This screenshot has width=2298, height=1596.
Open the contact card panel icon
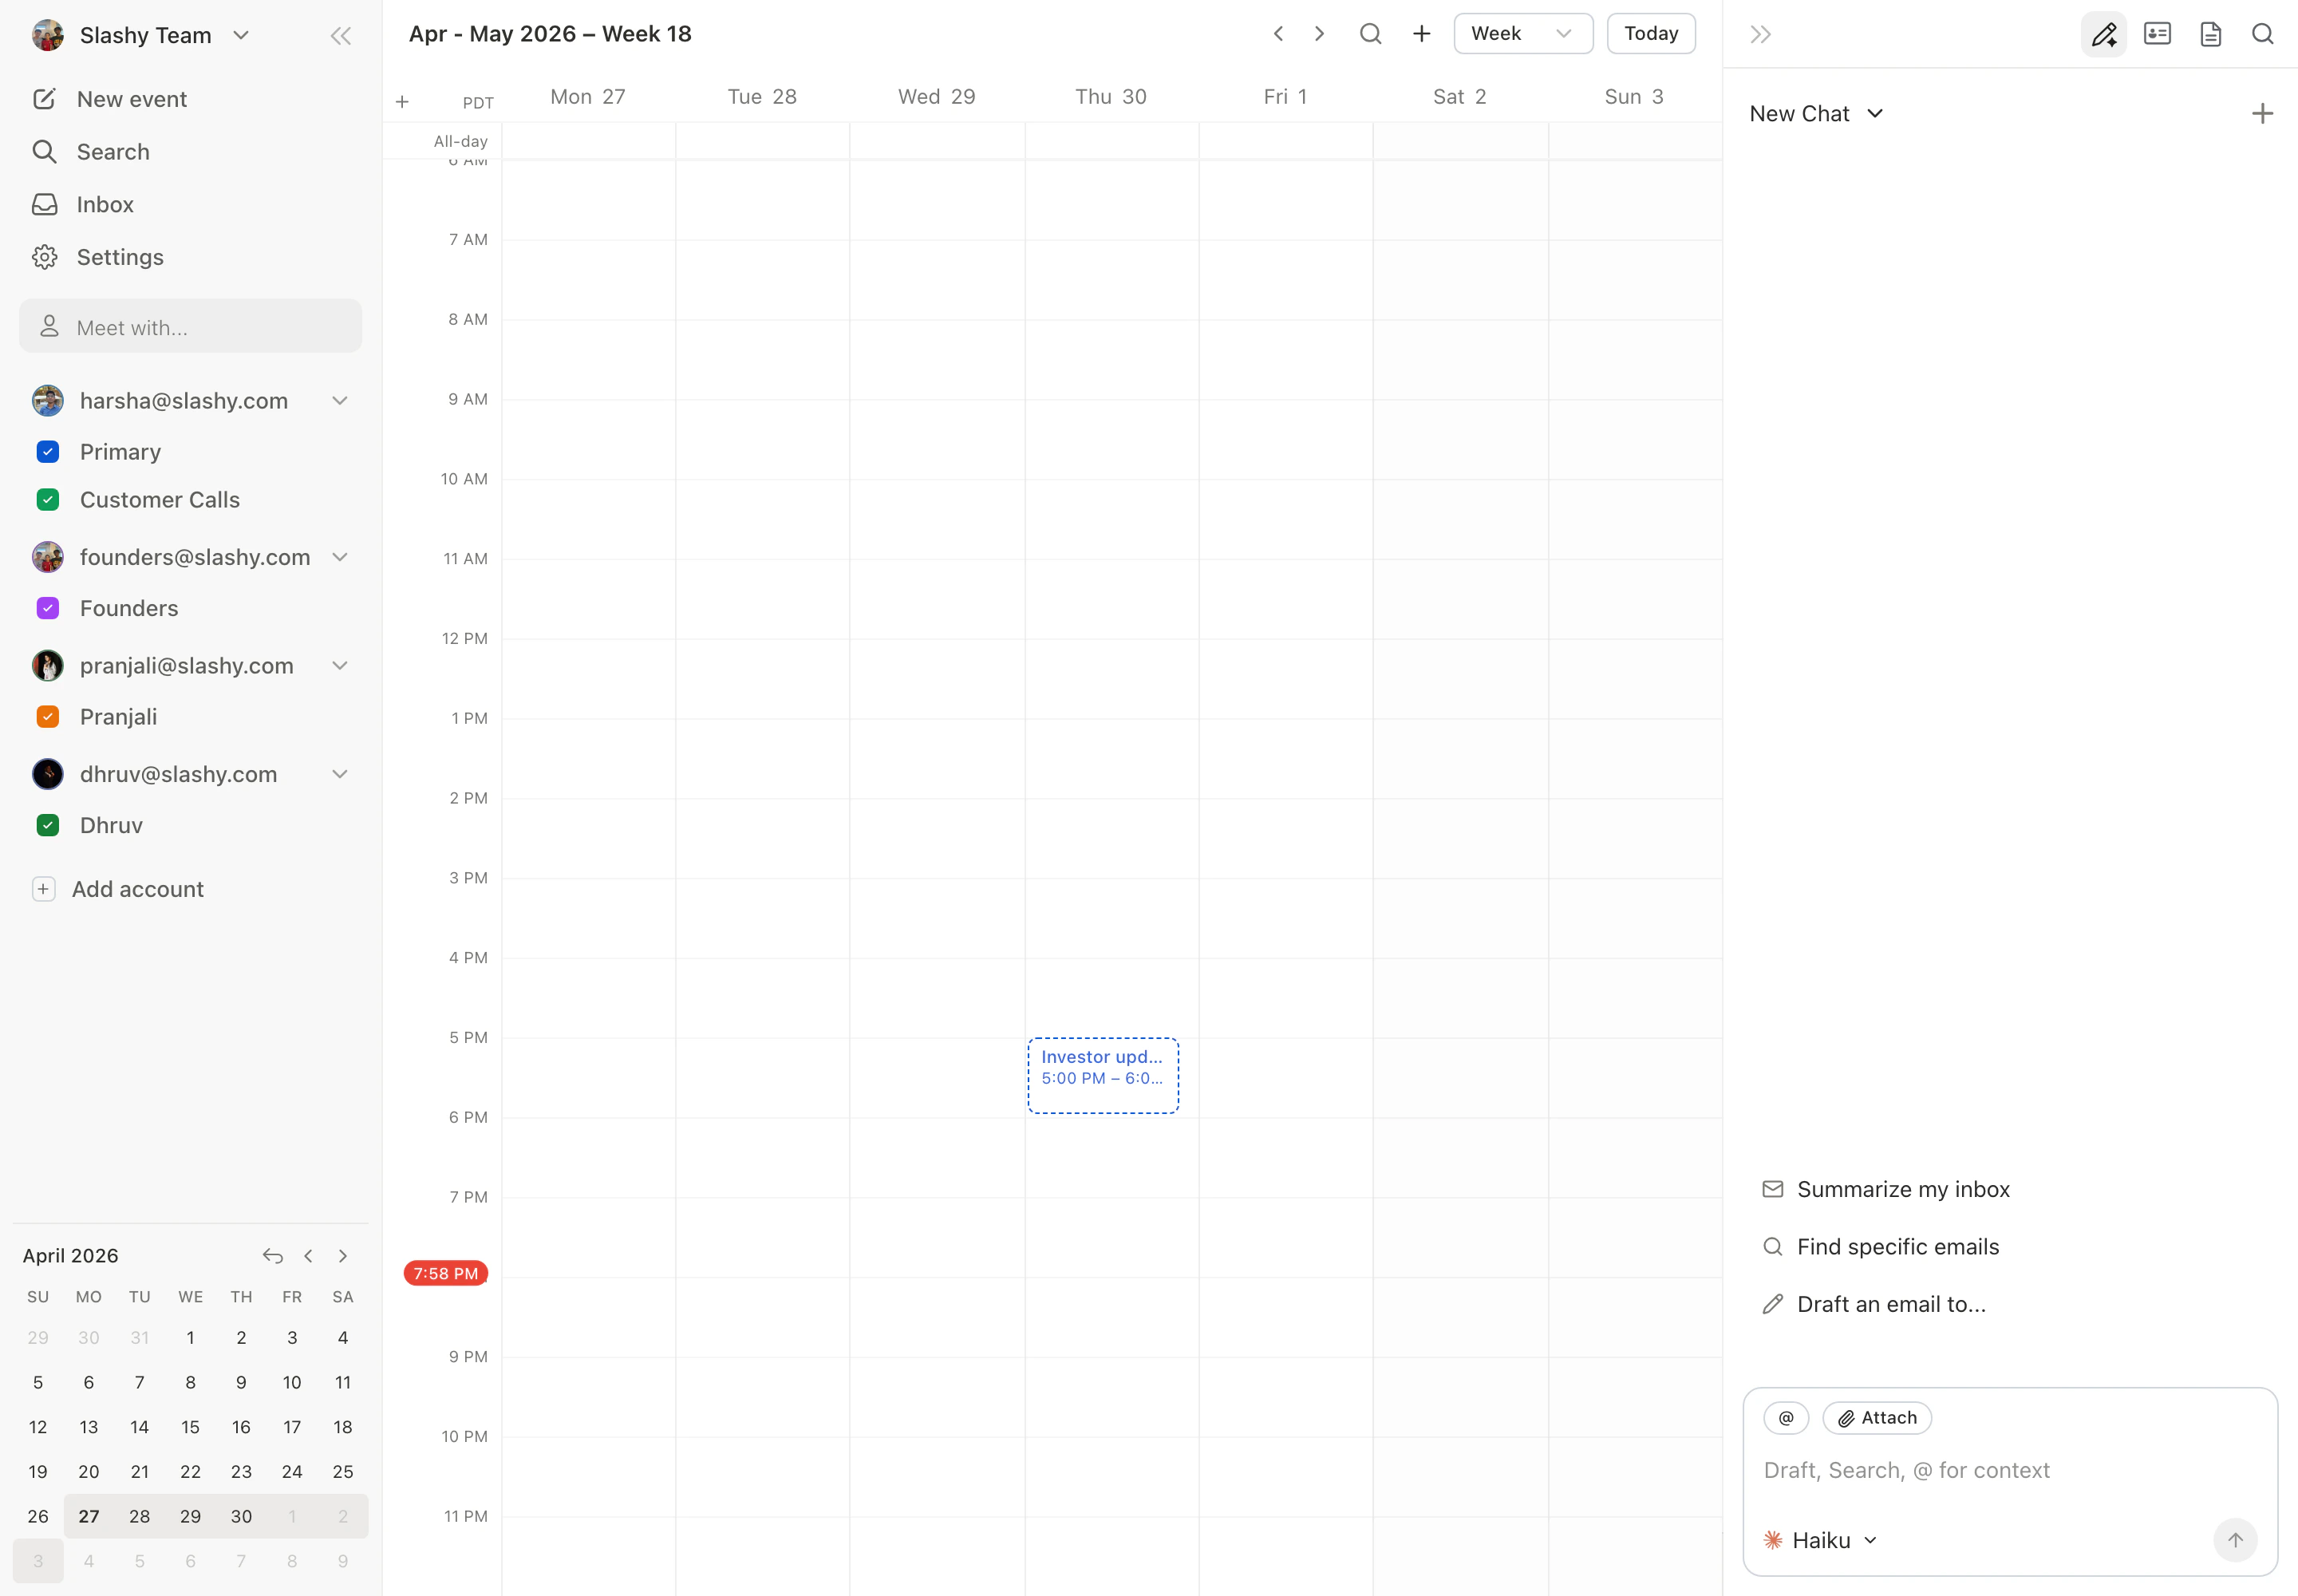tap(2157, 35)
